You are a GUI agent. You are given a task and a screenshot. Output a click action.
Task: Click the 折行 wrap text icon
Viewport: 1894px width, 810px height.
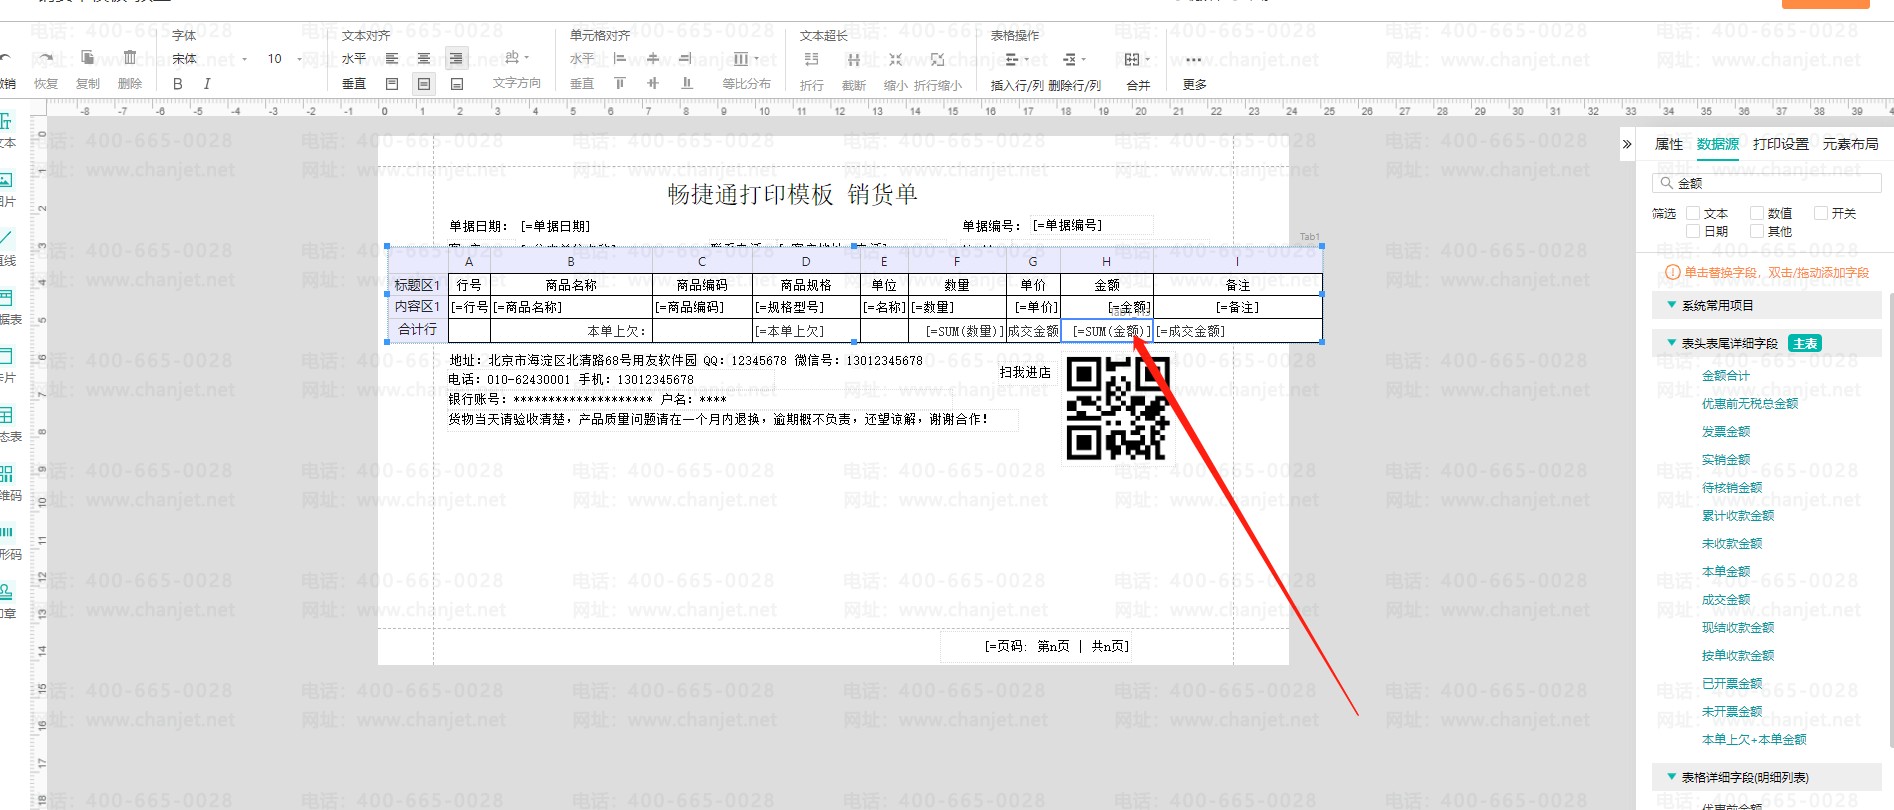[x=811, y=60]
